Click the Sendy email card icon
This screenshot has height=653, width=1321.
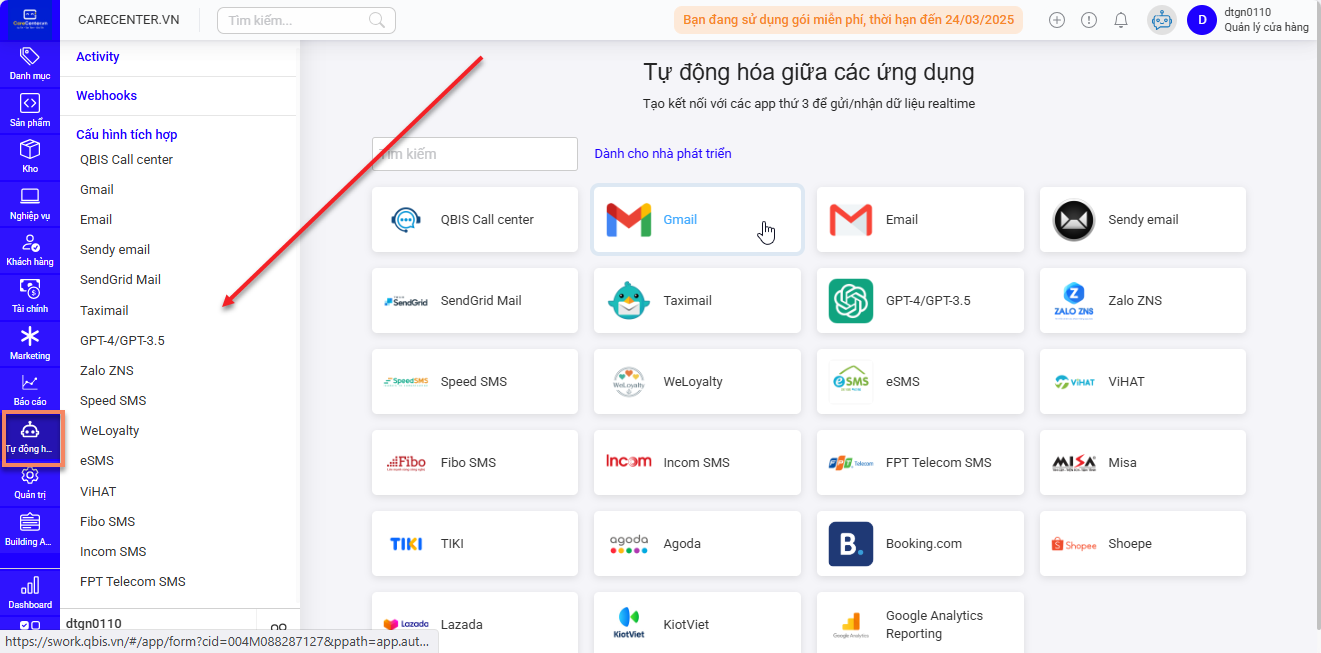(x=1074, y=220)
